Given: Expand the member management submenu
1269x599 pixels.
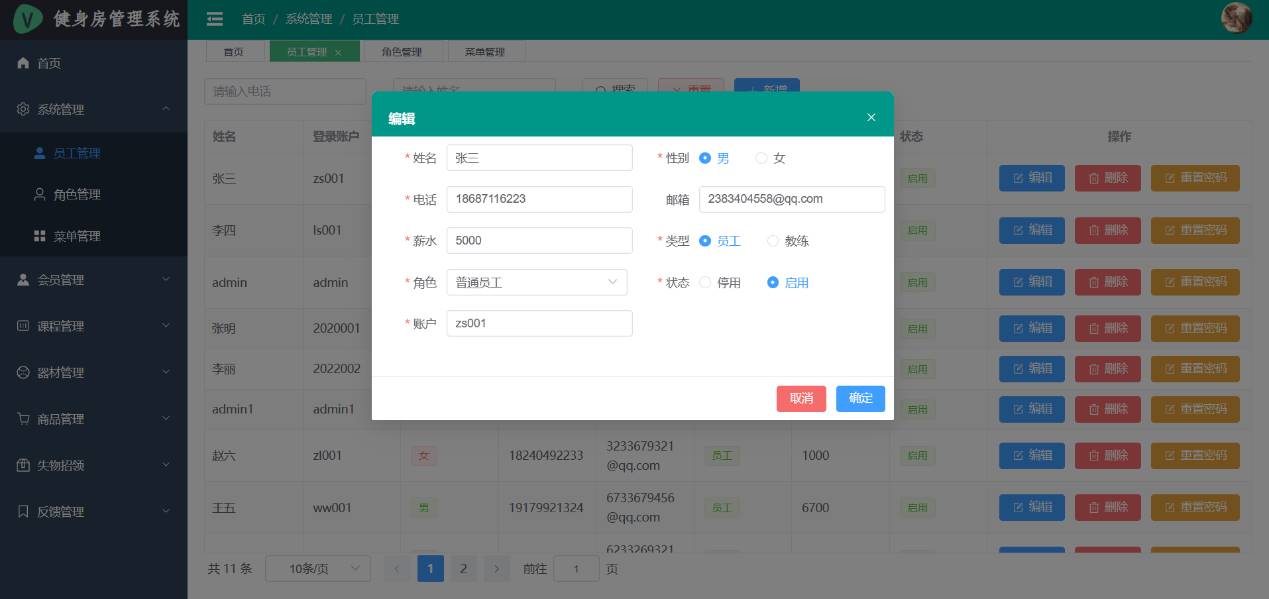Looking at the screenshot, I should (93, 280).
